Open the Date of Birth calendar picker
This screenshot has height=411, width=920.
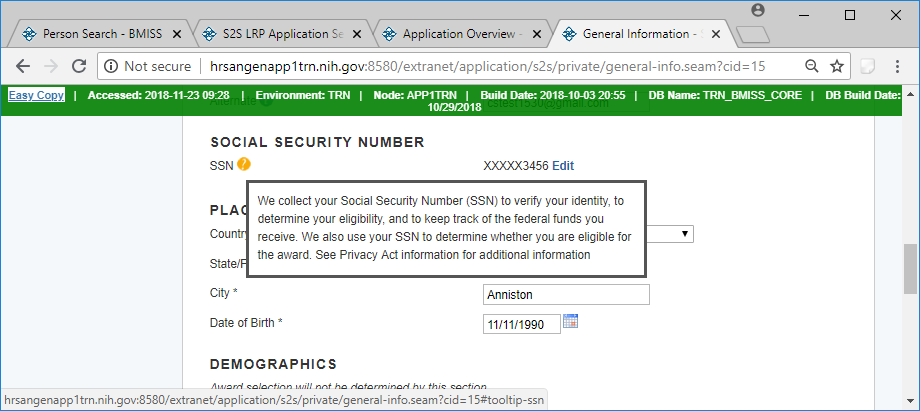[571, 322]
